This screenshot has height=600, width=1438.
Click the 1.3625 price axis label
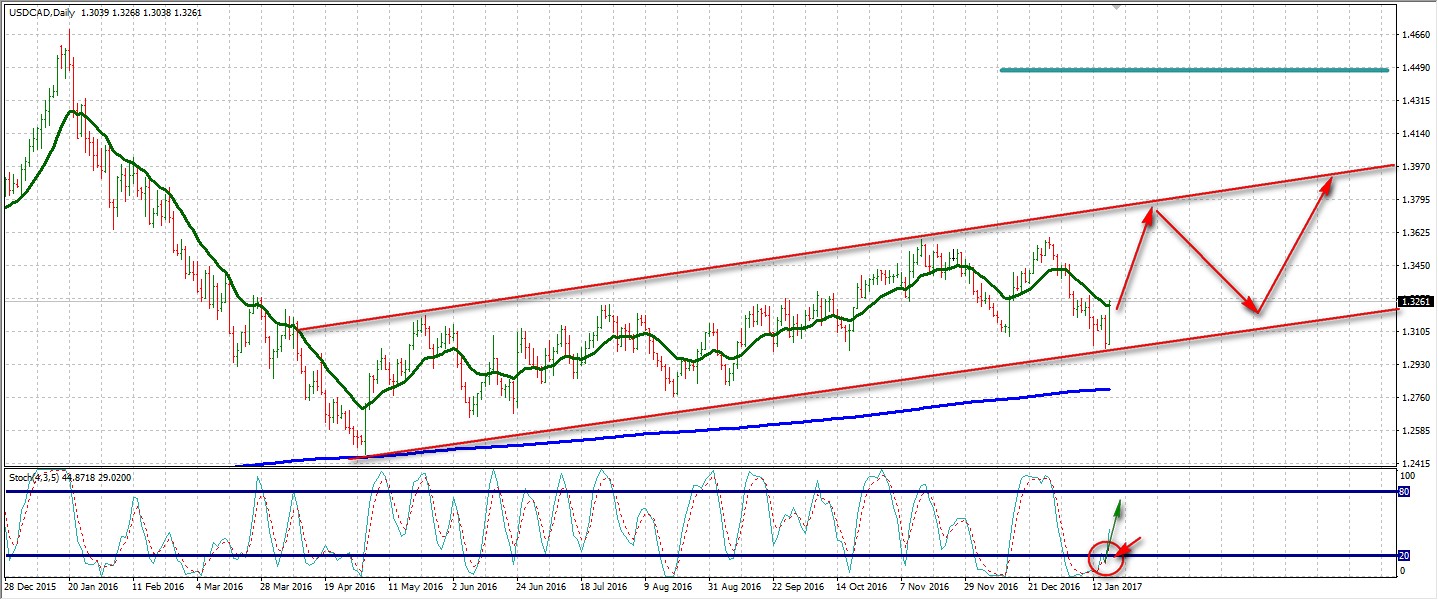point(1416,233)
